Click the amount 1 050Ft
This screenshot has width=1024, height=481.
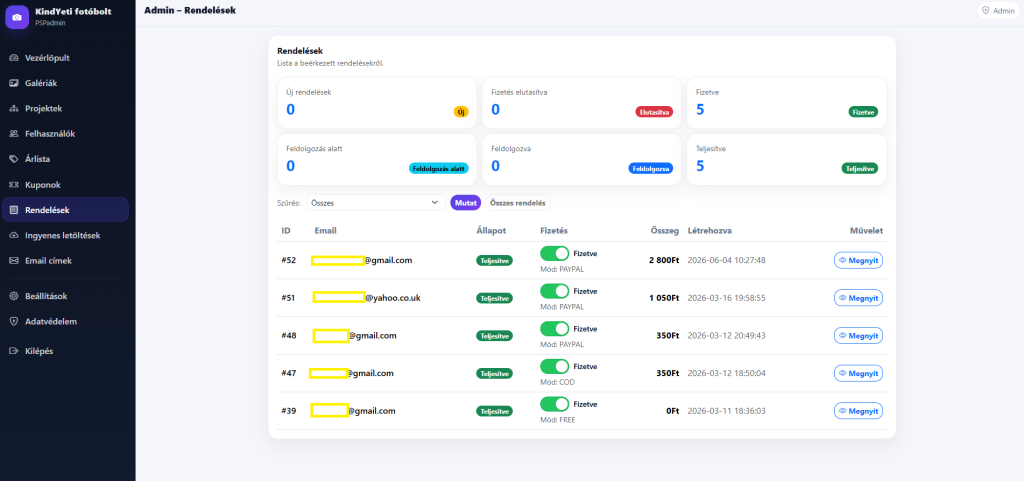pyautogui.click(x=664, y=298)
